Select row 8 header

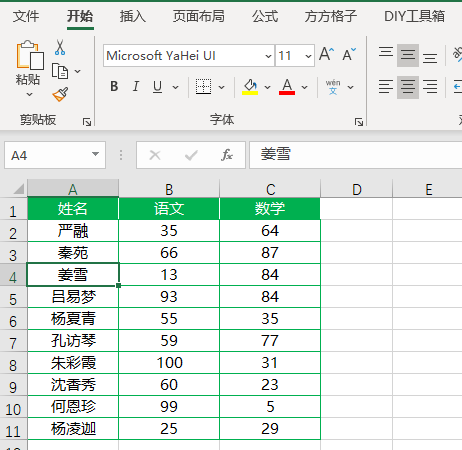[x=13, y=363]
